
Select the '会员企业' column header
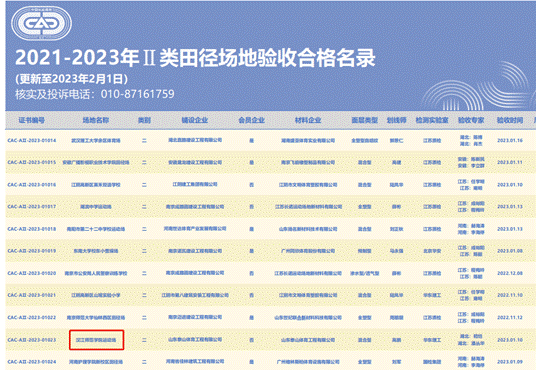[252, 120]
